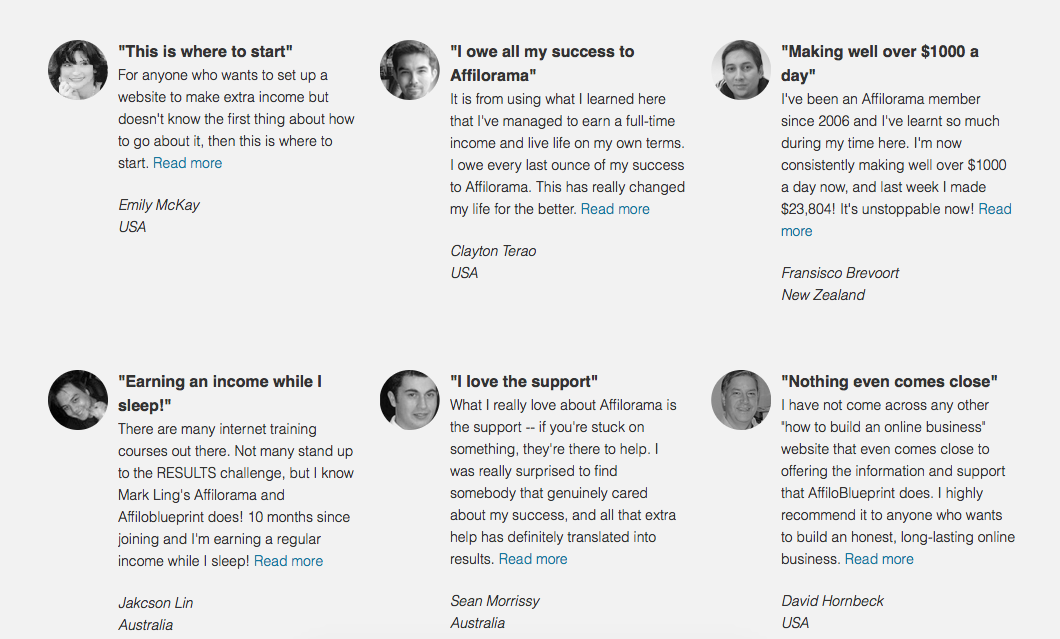Click the name Fransisco Brevoort
This screenshot has height=639, width=1060.
pos(840,273)
